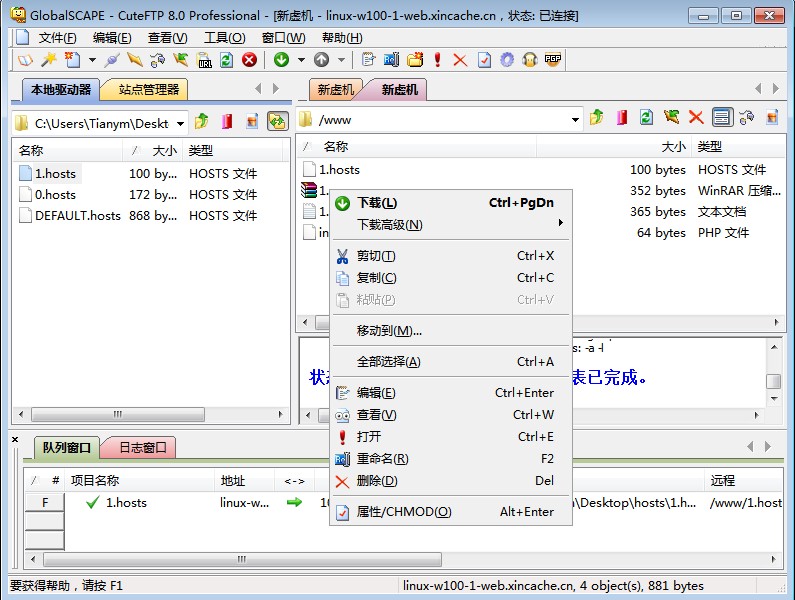Open the remote /www path dropdown
This screenshot has height=600, width=795.
click(575, 120)
